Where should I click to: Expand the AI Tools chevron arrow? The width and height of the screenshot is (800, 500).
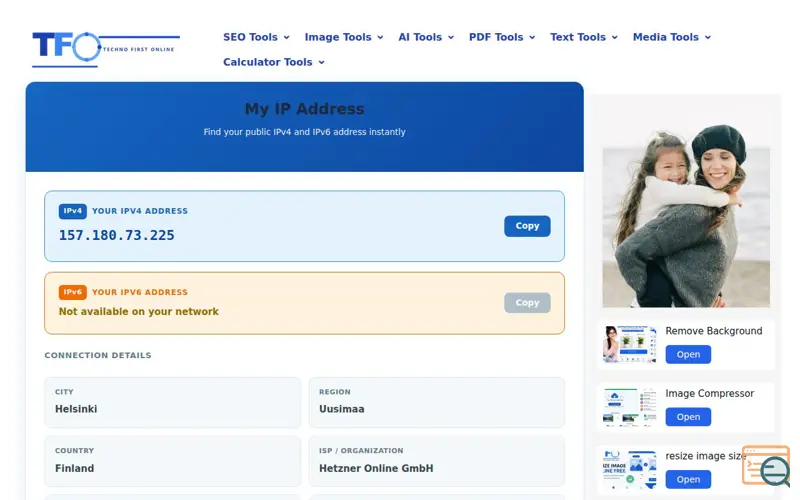click(x=451, y=37)
